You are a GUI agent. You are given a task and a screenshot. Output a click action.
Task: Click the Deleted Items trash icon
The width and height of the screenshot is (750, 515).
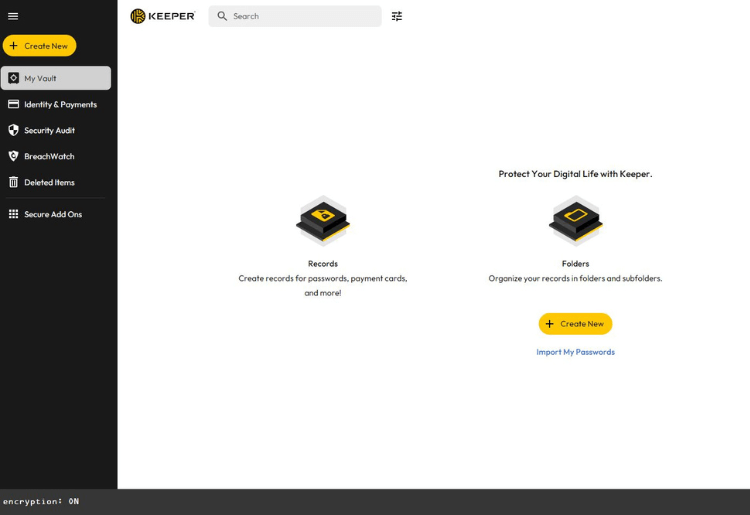pyautogui.click(x=14, y=182)
